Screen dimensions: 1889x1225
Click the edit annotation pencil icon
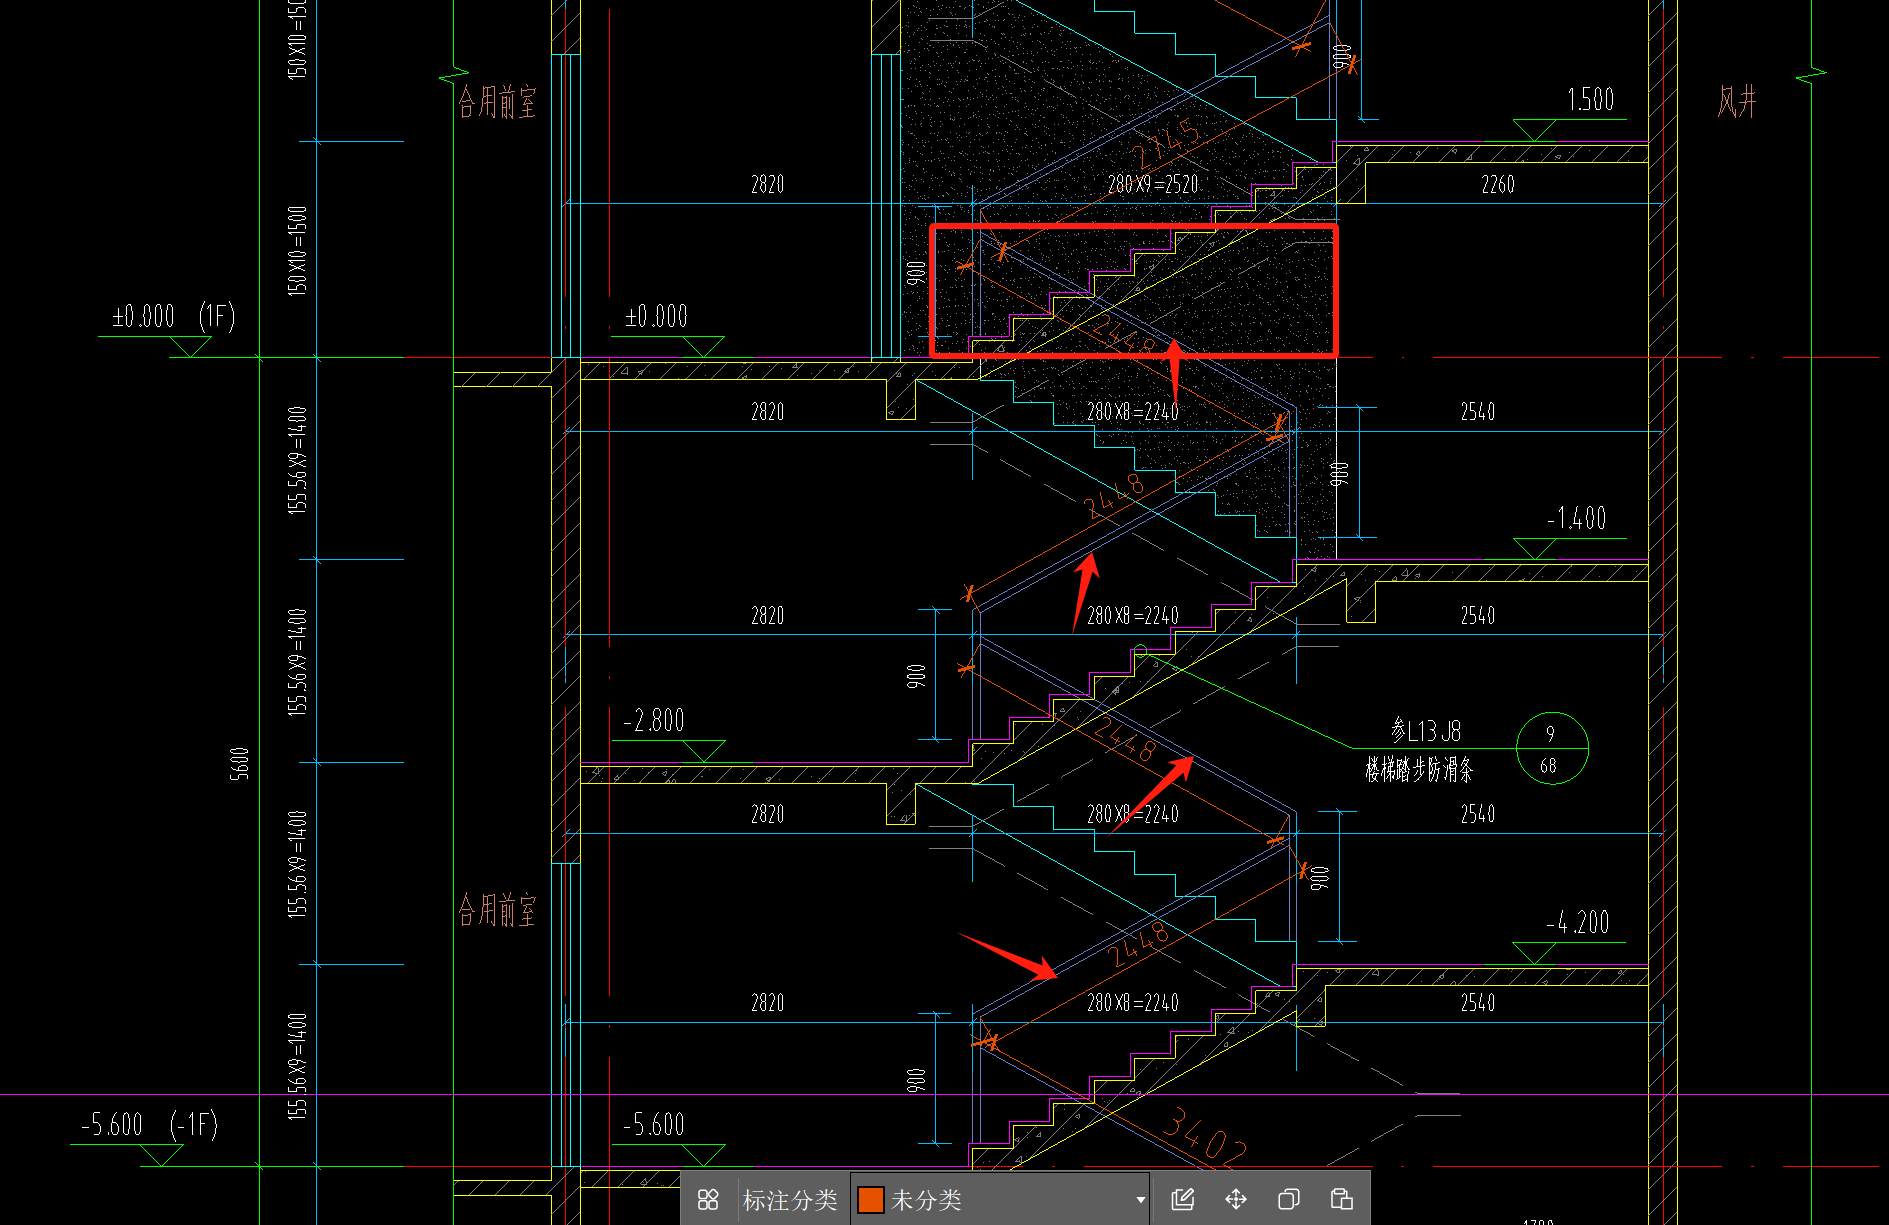(x=1183, y=1199)
